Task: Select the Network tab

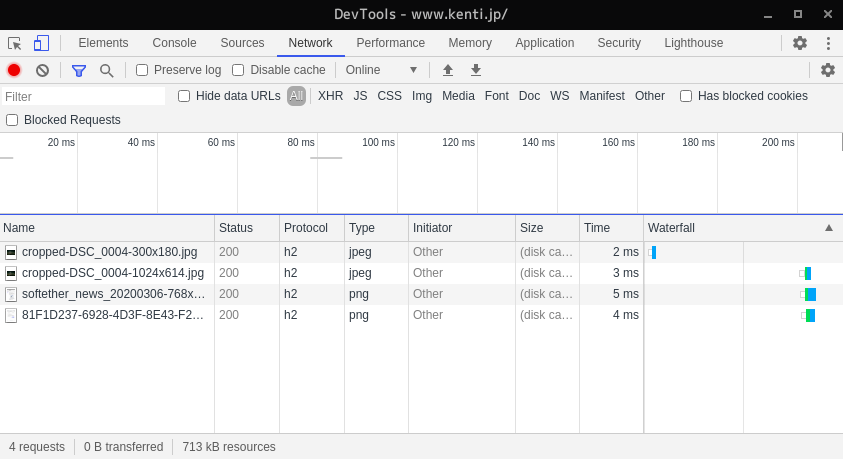Action: (310, 43)
